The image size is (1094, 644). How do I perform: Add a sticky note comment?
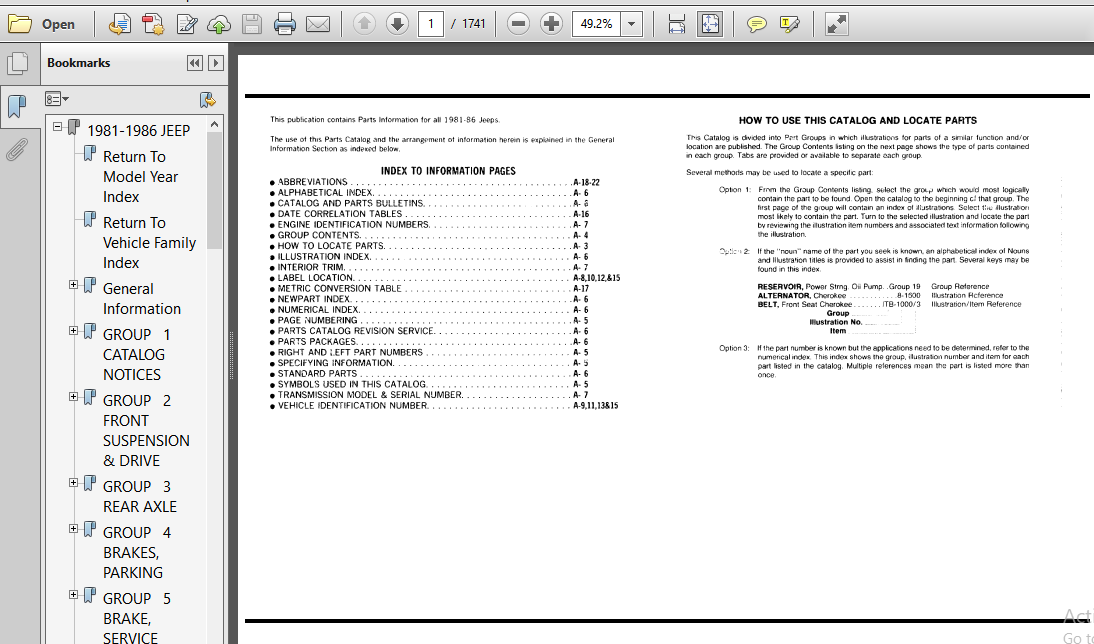(756, 24)
